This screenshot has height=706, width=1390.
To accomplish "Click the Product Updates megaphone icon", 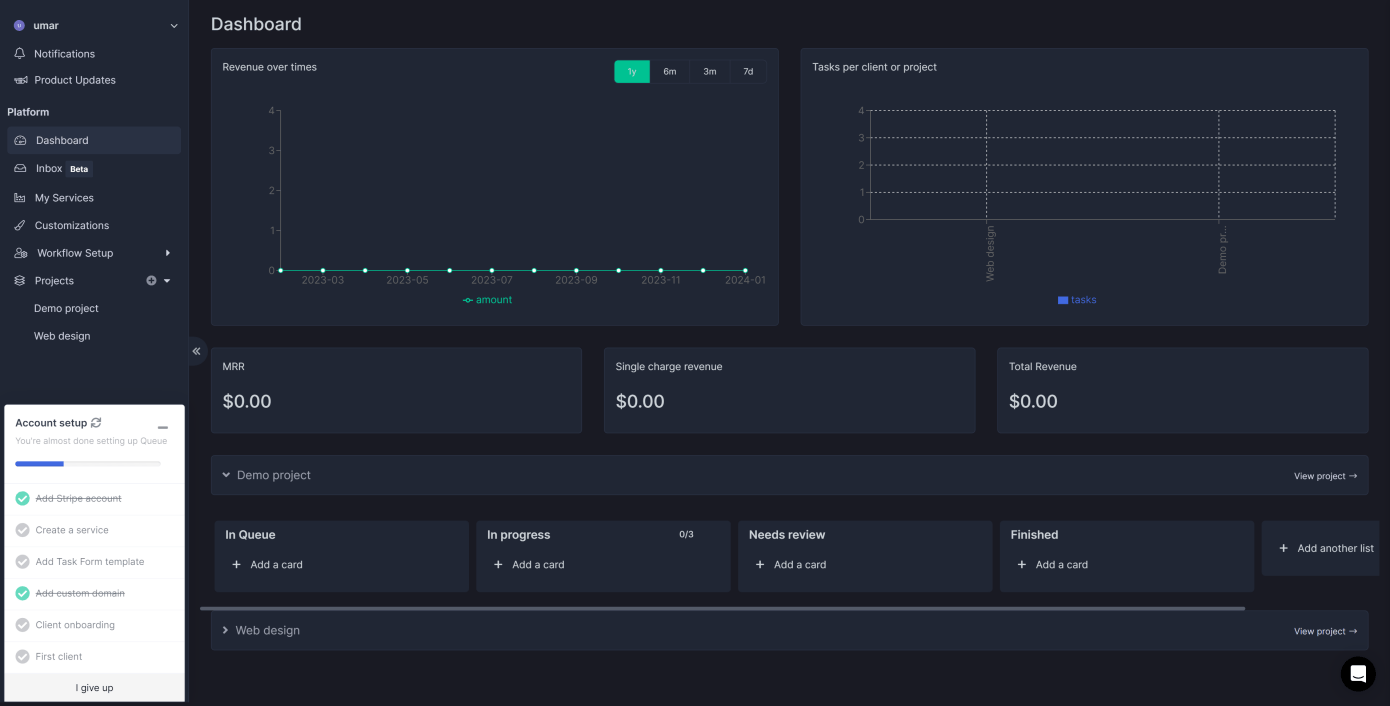I will 20,80.
